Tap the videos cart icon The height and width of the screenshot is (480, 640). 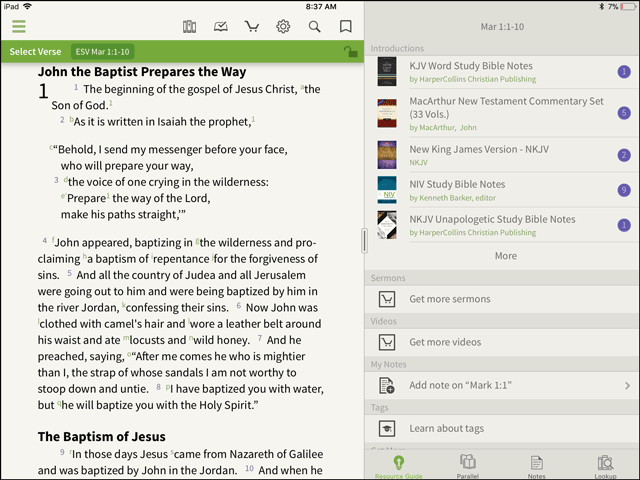(387, 342)
